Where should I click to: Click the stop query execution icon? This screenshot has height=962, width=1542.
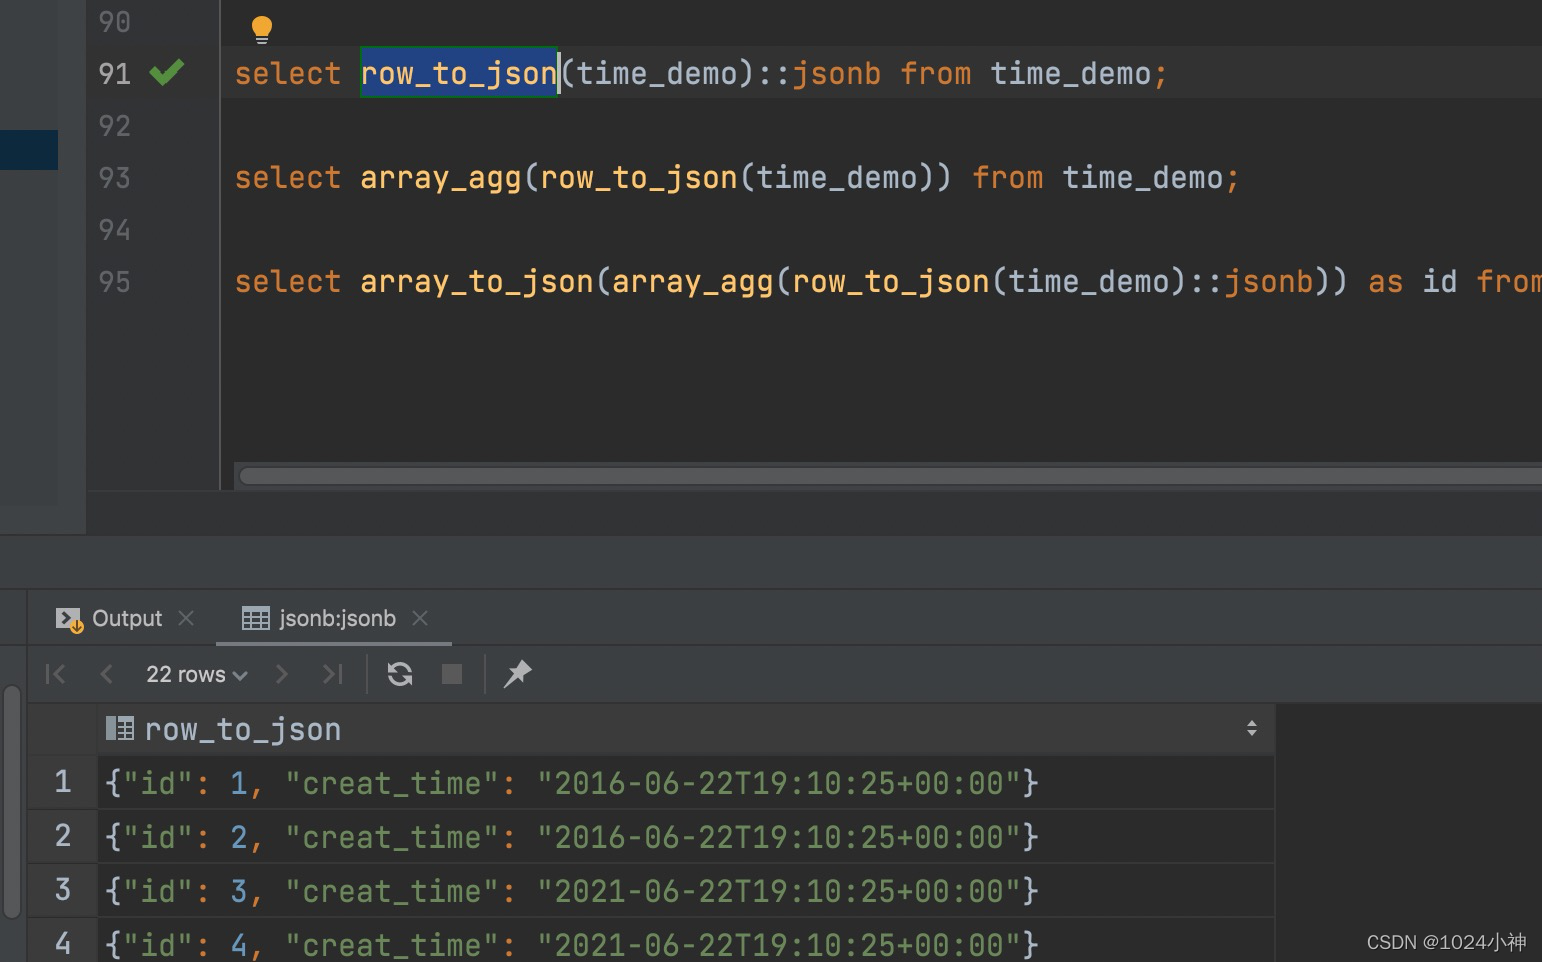[x=451, y=674]
